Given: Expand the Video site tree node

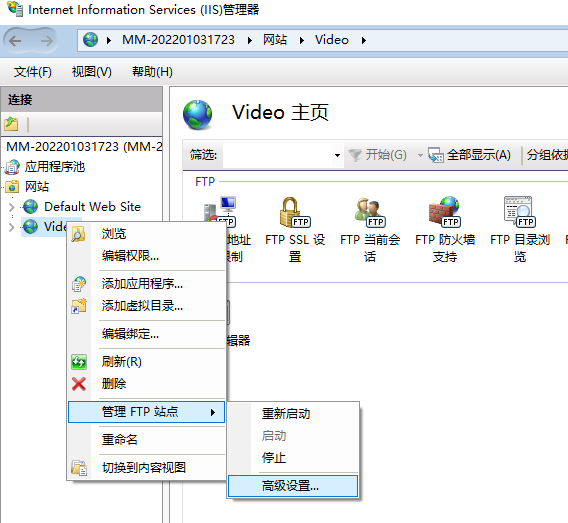Looking at the screenshot, I should coord(11,227).
